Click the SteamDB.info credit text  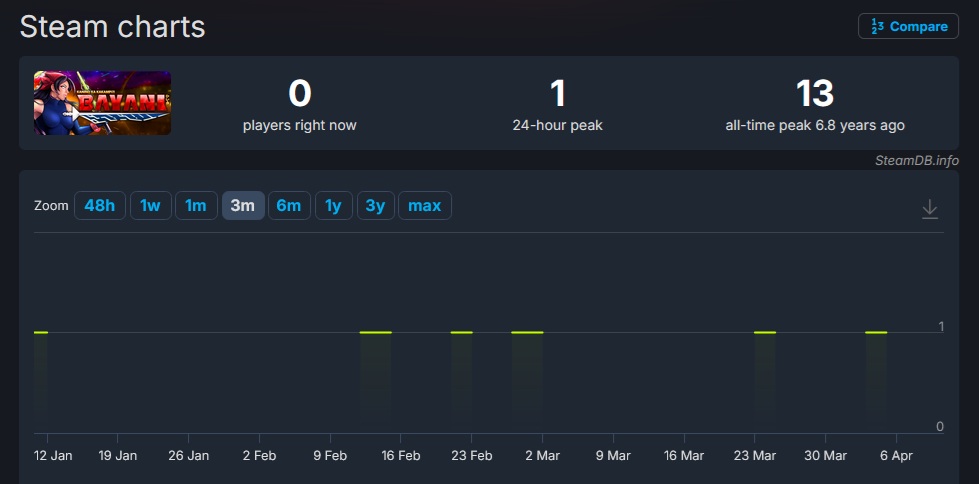tap(917, 161)
